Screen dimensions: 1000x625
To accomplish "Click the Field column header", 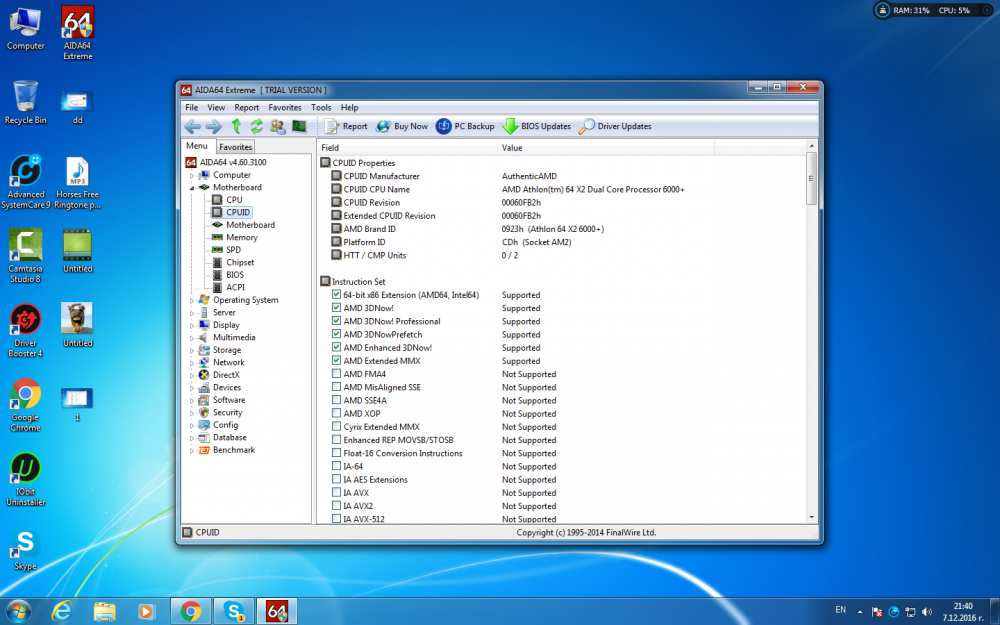I will [x=408, y=147].
